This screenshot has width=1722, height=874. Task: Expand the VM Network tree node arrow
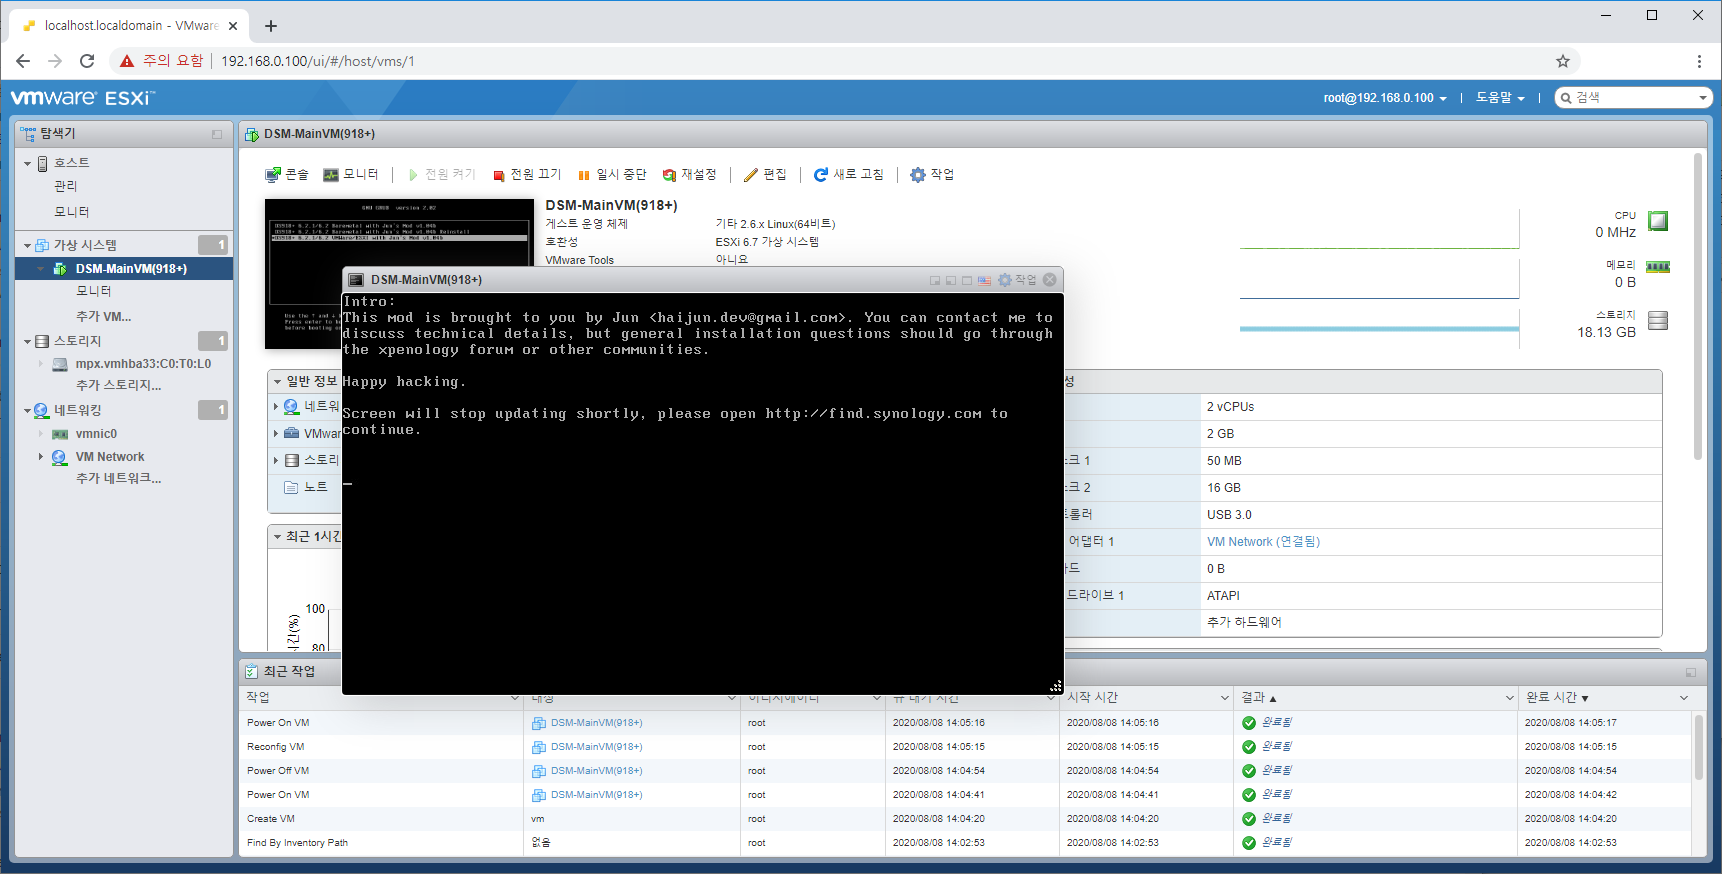click(x=41, y=457)
